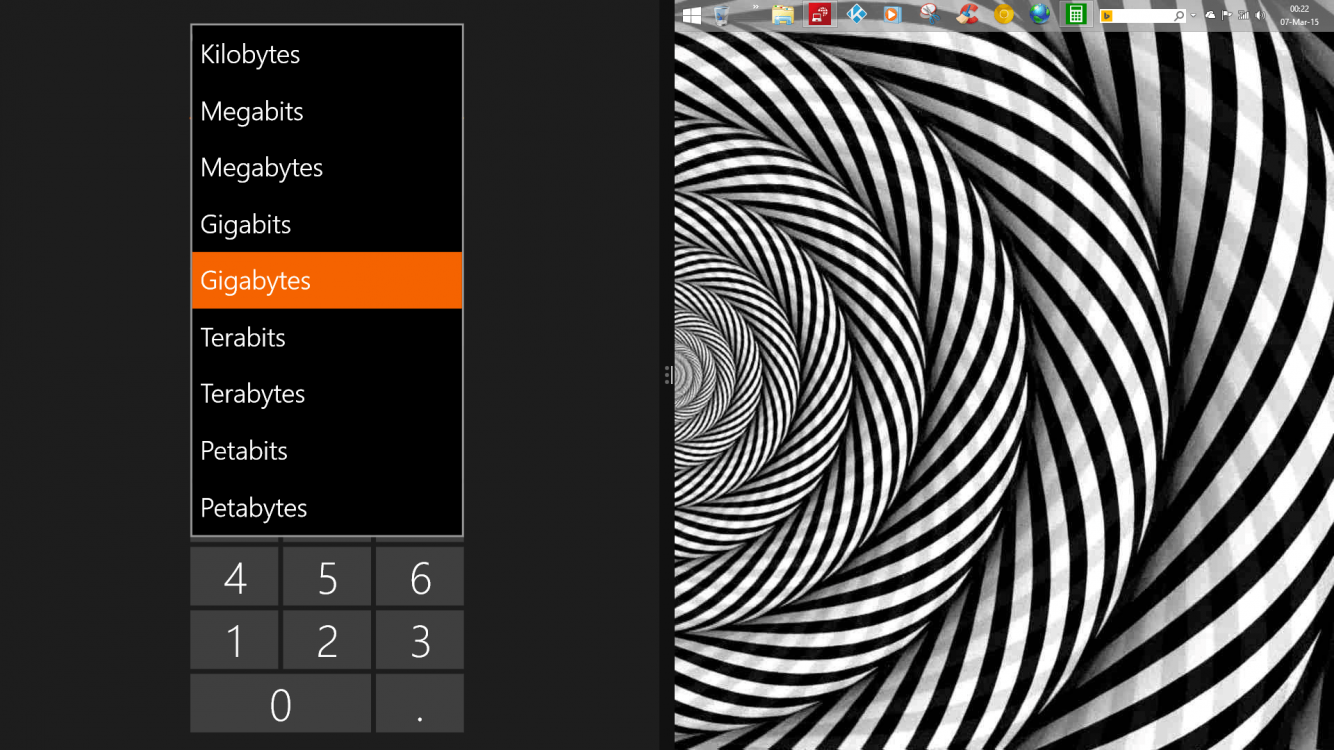
Task: Open File Explorer from the taskbar
Action: coord(783,15)
